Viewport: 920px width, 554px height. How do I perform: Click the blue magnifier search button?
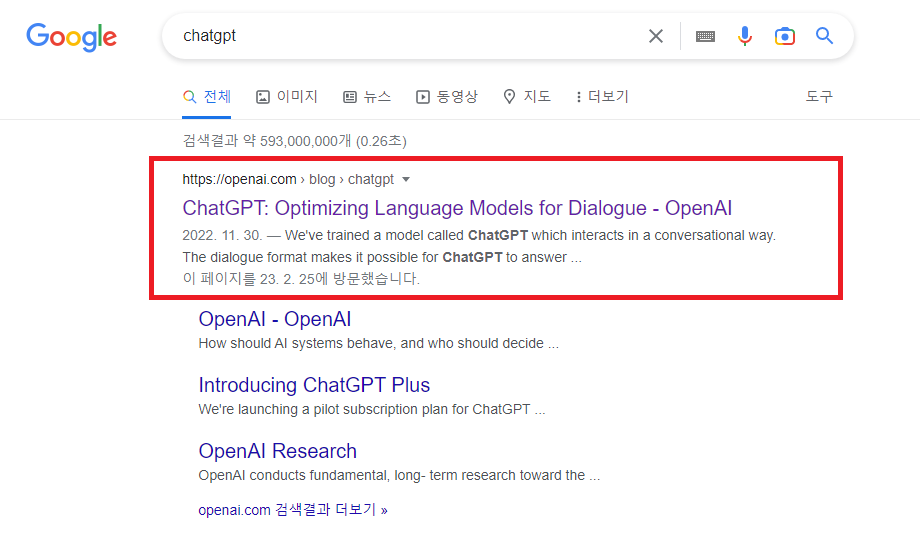click(824, 36)
